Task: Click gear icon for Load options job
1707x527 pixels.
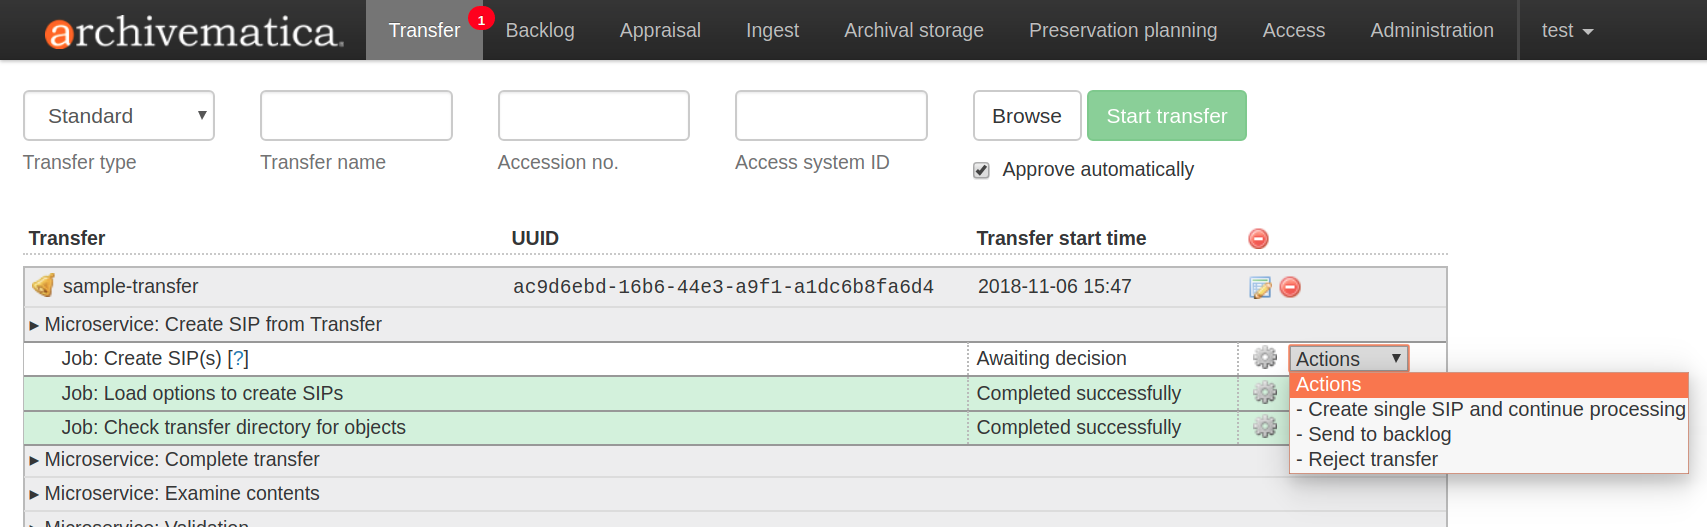Action: pos(1265,393)
